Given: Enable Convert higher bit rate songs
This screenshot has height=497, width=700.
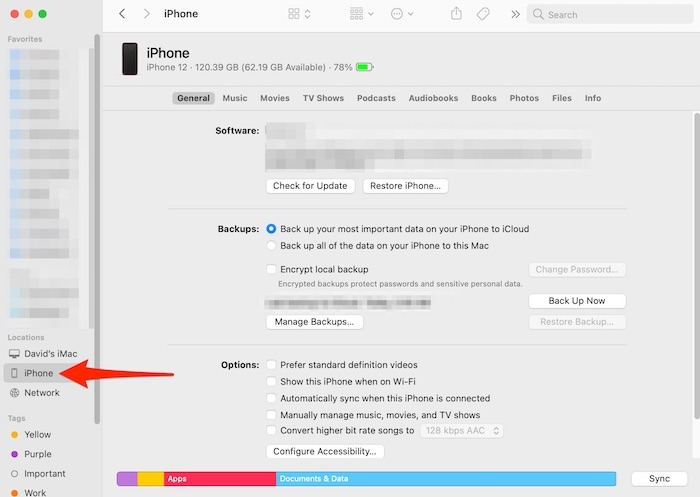Looking at the screenshot, I should coord(271,430).
